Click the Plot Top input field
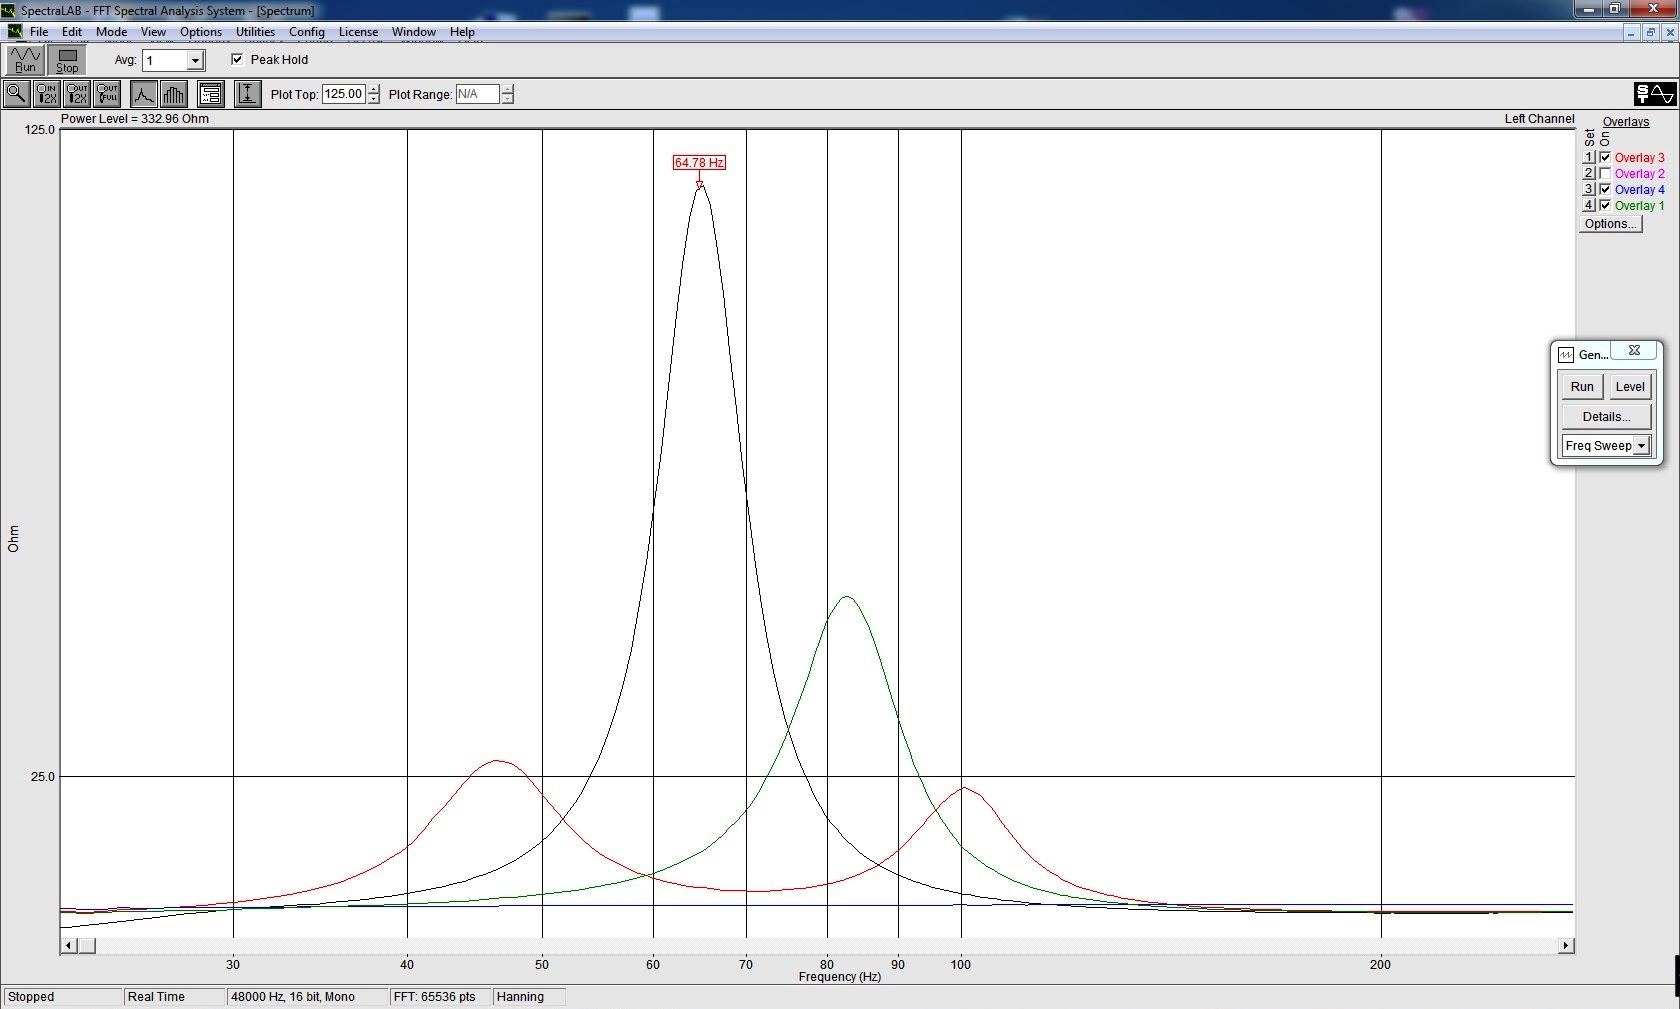The image size is (1680, 1009). (x=344, y=94)
